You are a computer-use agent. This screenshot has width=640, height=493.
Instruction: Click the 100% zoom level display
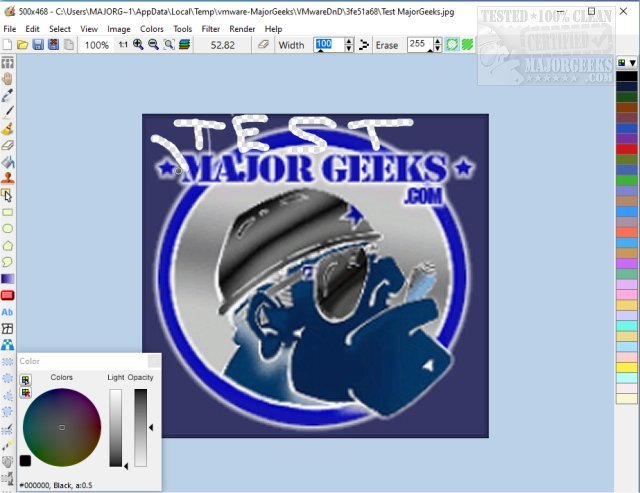click(97, 45)
